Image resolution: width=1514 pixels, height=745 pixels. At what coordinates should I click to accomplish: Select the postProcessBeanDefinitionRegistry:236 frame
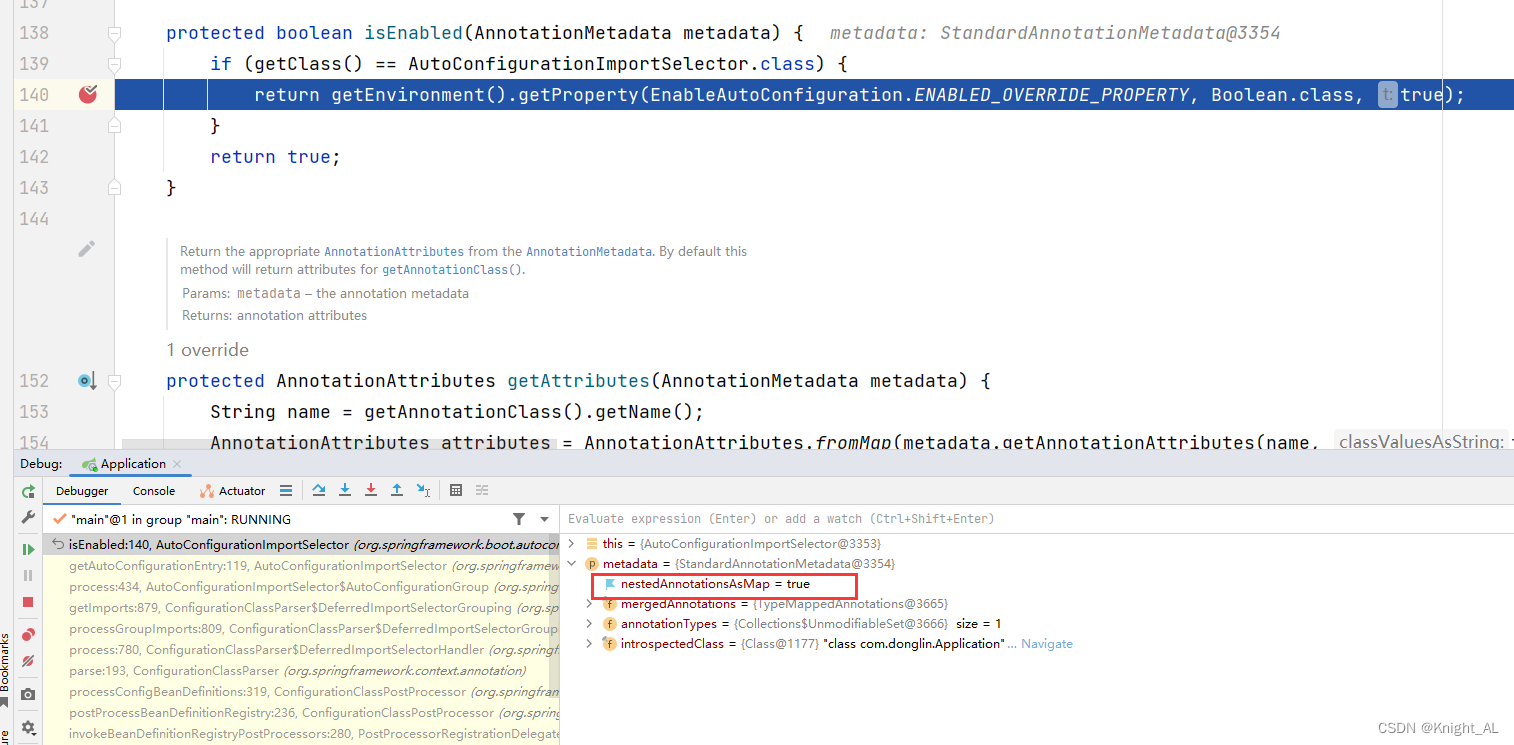coord(301,713)
